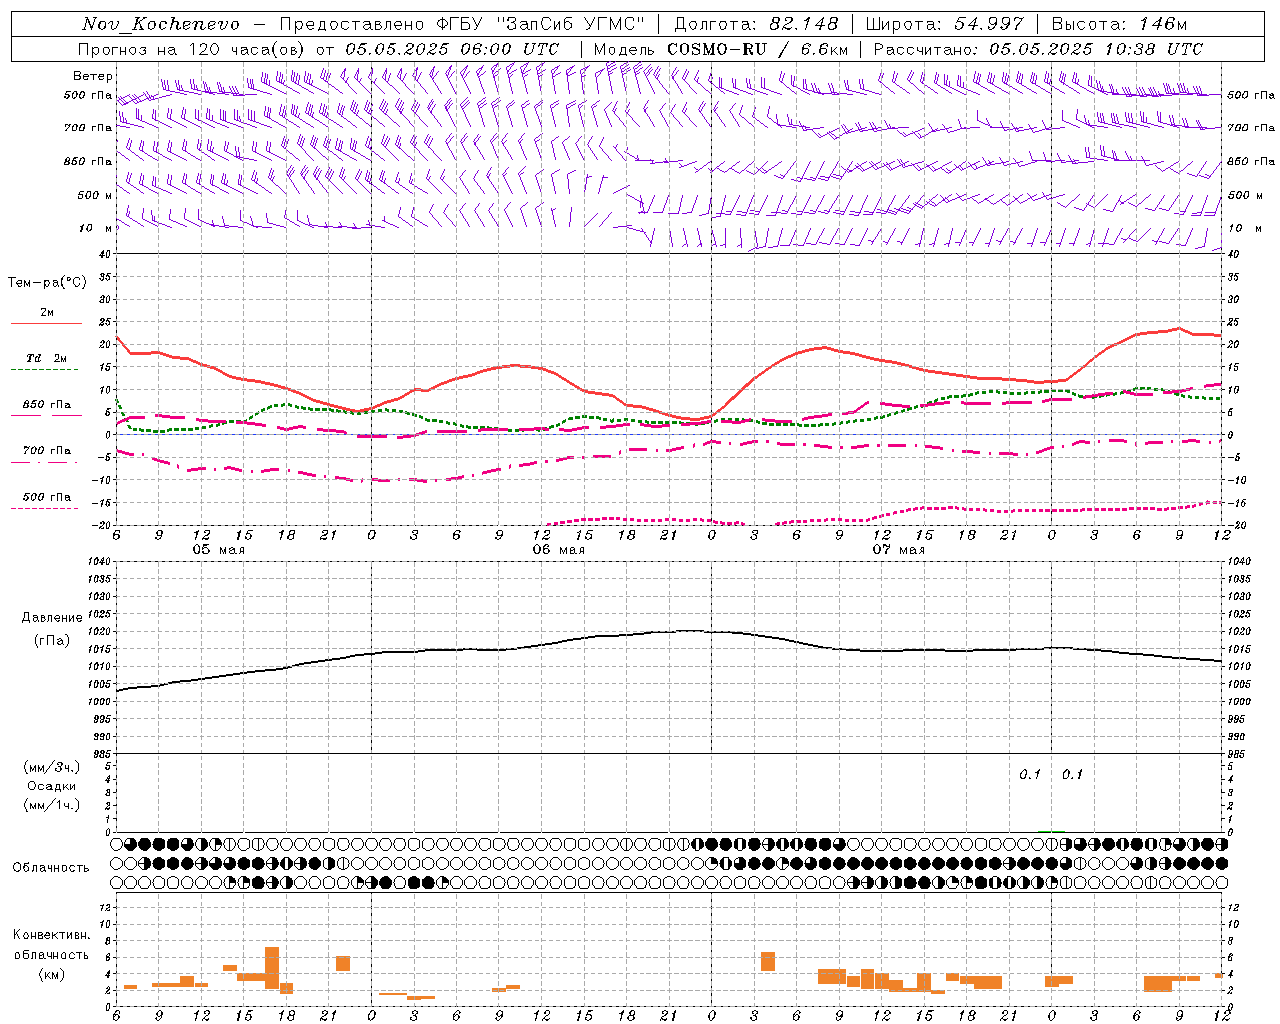Click the Рассчитано: 05.05.2025 10:38 UTC timestamp
The height and width of the screenshot is (1024, 1280).
1038,49
